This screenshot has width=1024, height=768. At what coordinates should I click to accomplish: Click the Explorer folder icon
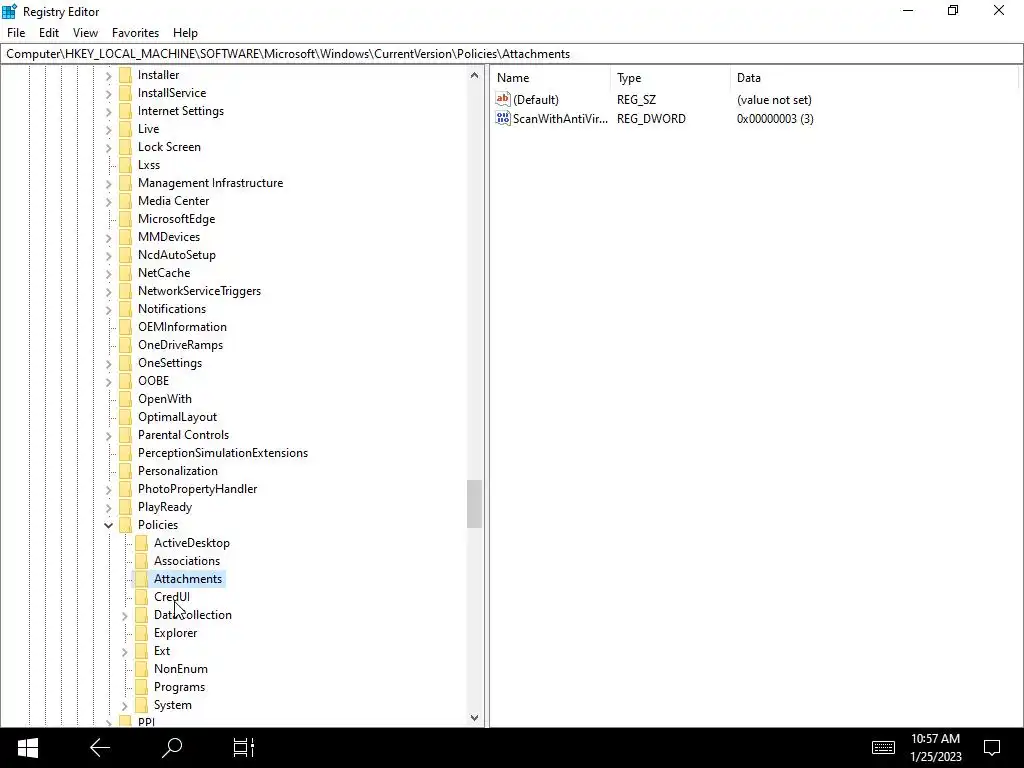[141, 633]
